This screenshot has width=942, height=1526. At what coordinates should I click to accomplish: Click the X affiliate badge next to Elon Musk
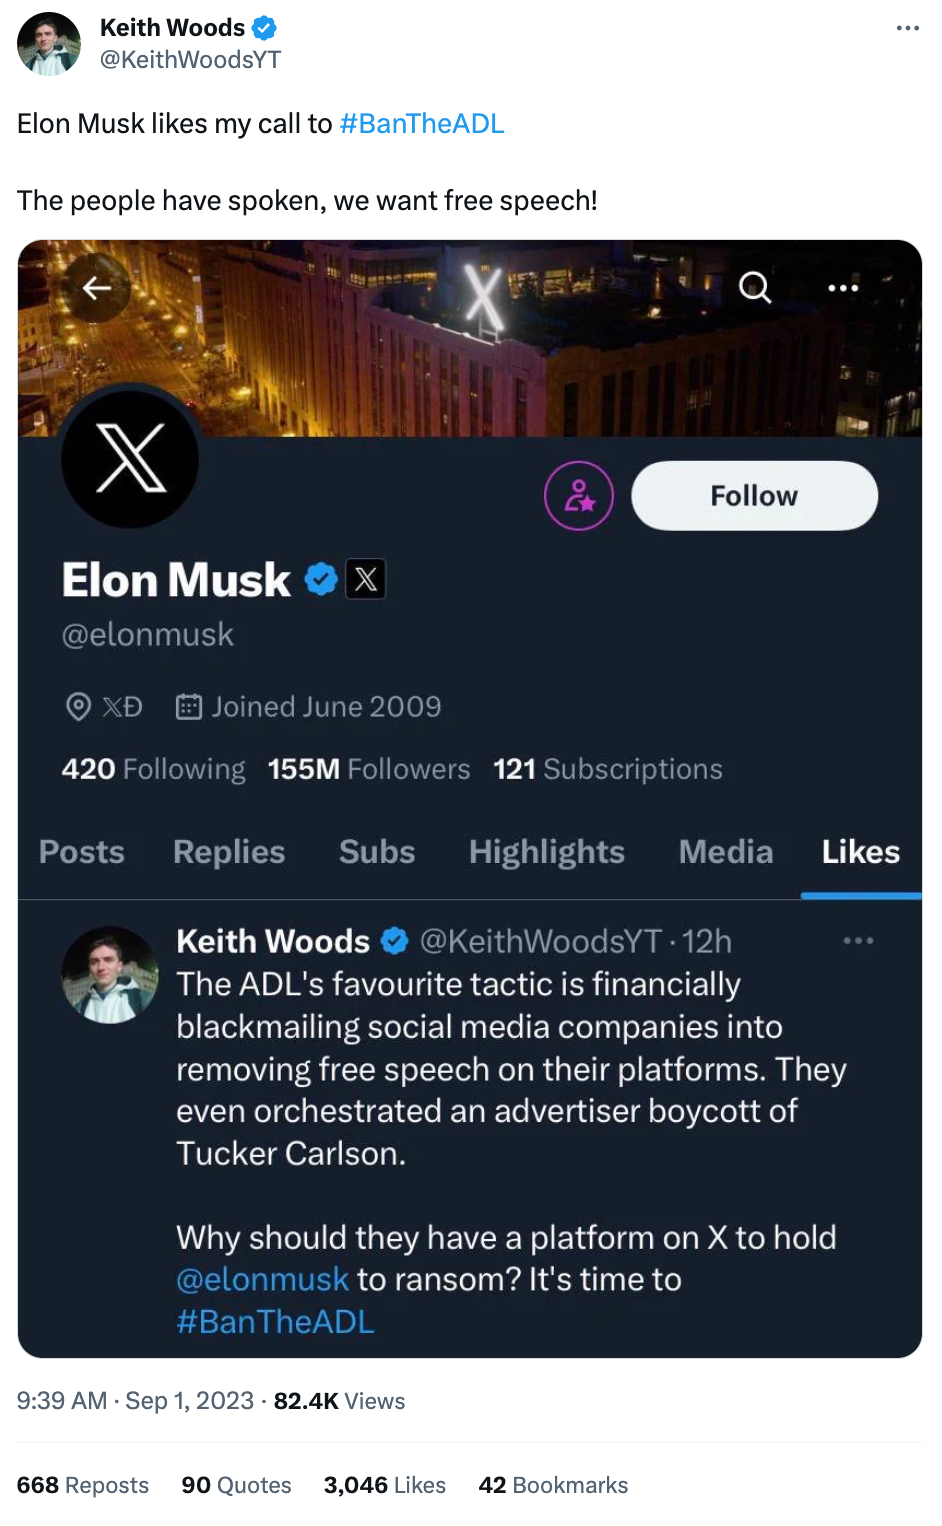click(x=366, y=578)
